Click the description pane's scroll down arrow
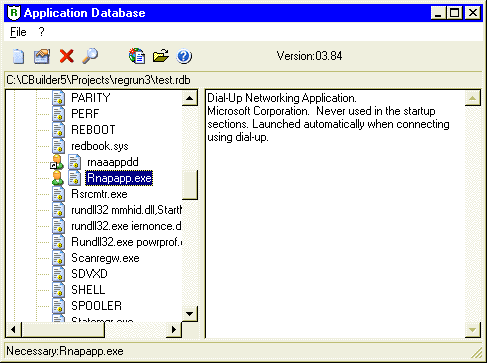This screenshot has height=363, width=487. coord(473,330)
